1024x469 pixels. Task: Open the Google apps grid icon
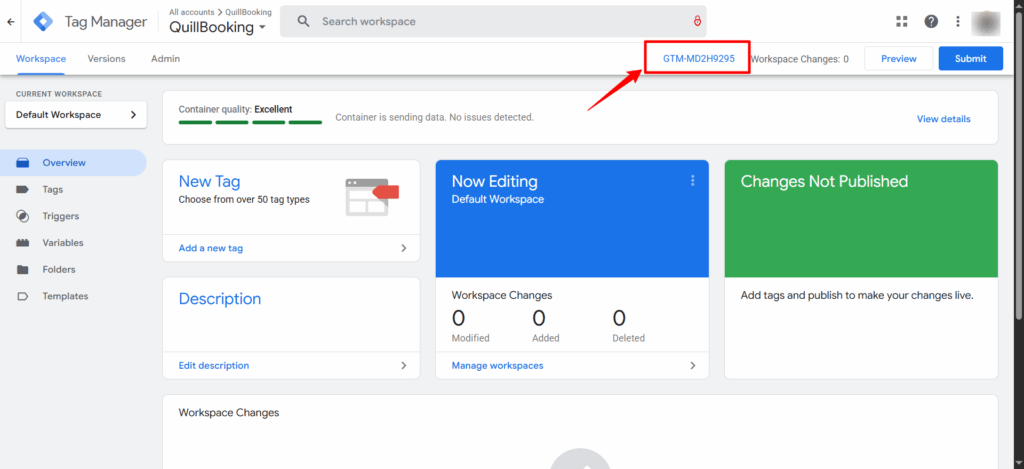pyautogui.click(x=901, y=21)
